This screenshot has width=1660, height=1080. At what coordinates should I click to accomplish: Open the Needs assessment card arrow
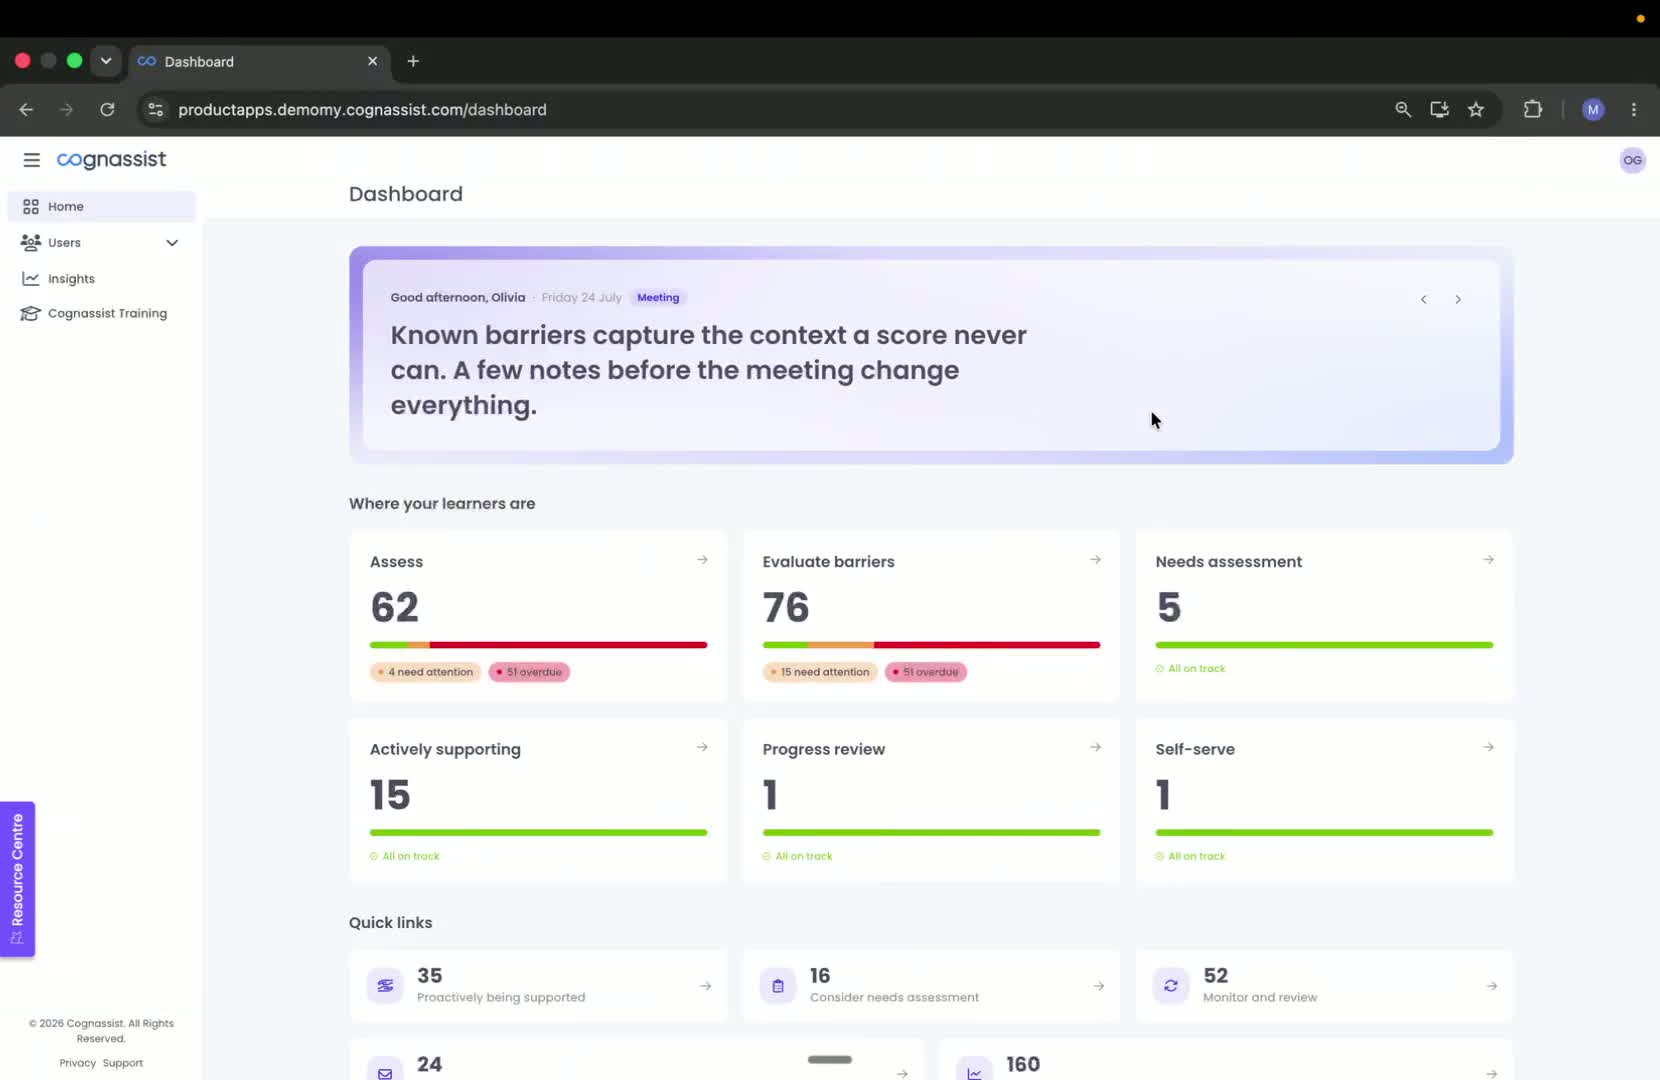point(1488,560)
